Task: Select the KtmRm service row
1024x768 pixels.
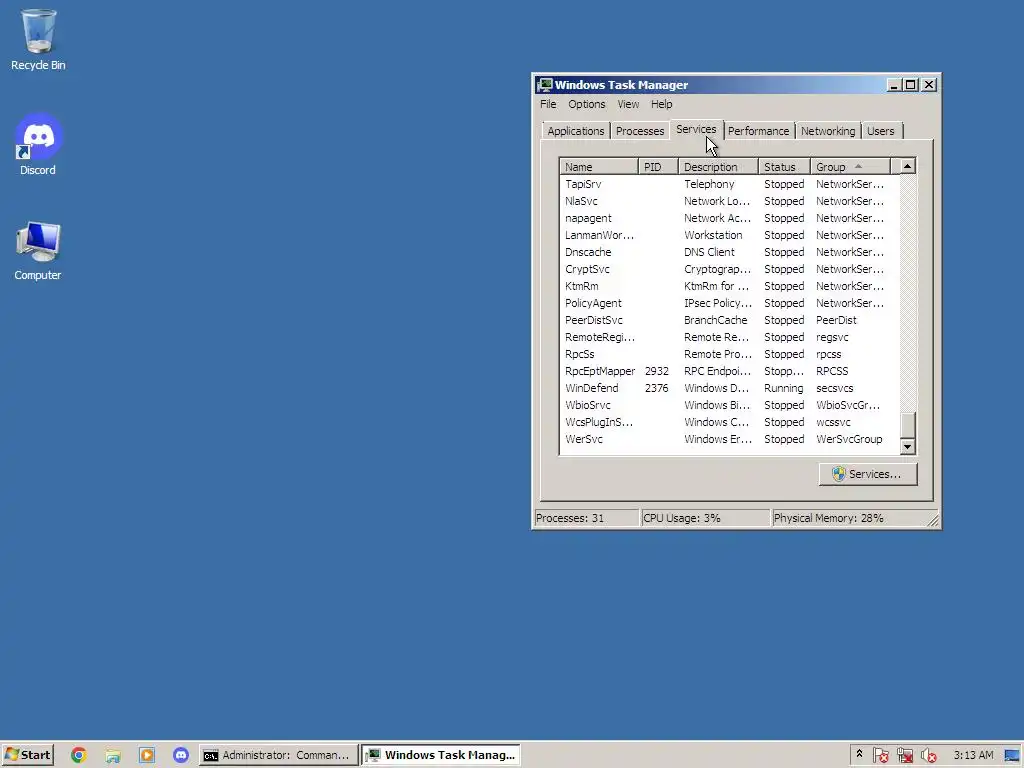Action: click(x=729, y=286)
